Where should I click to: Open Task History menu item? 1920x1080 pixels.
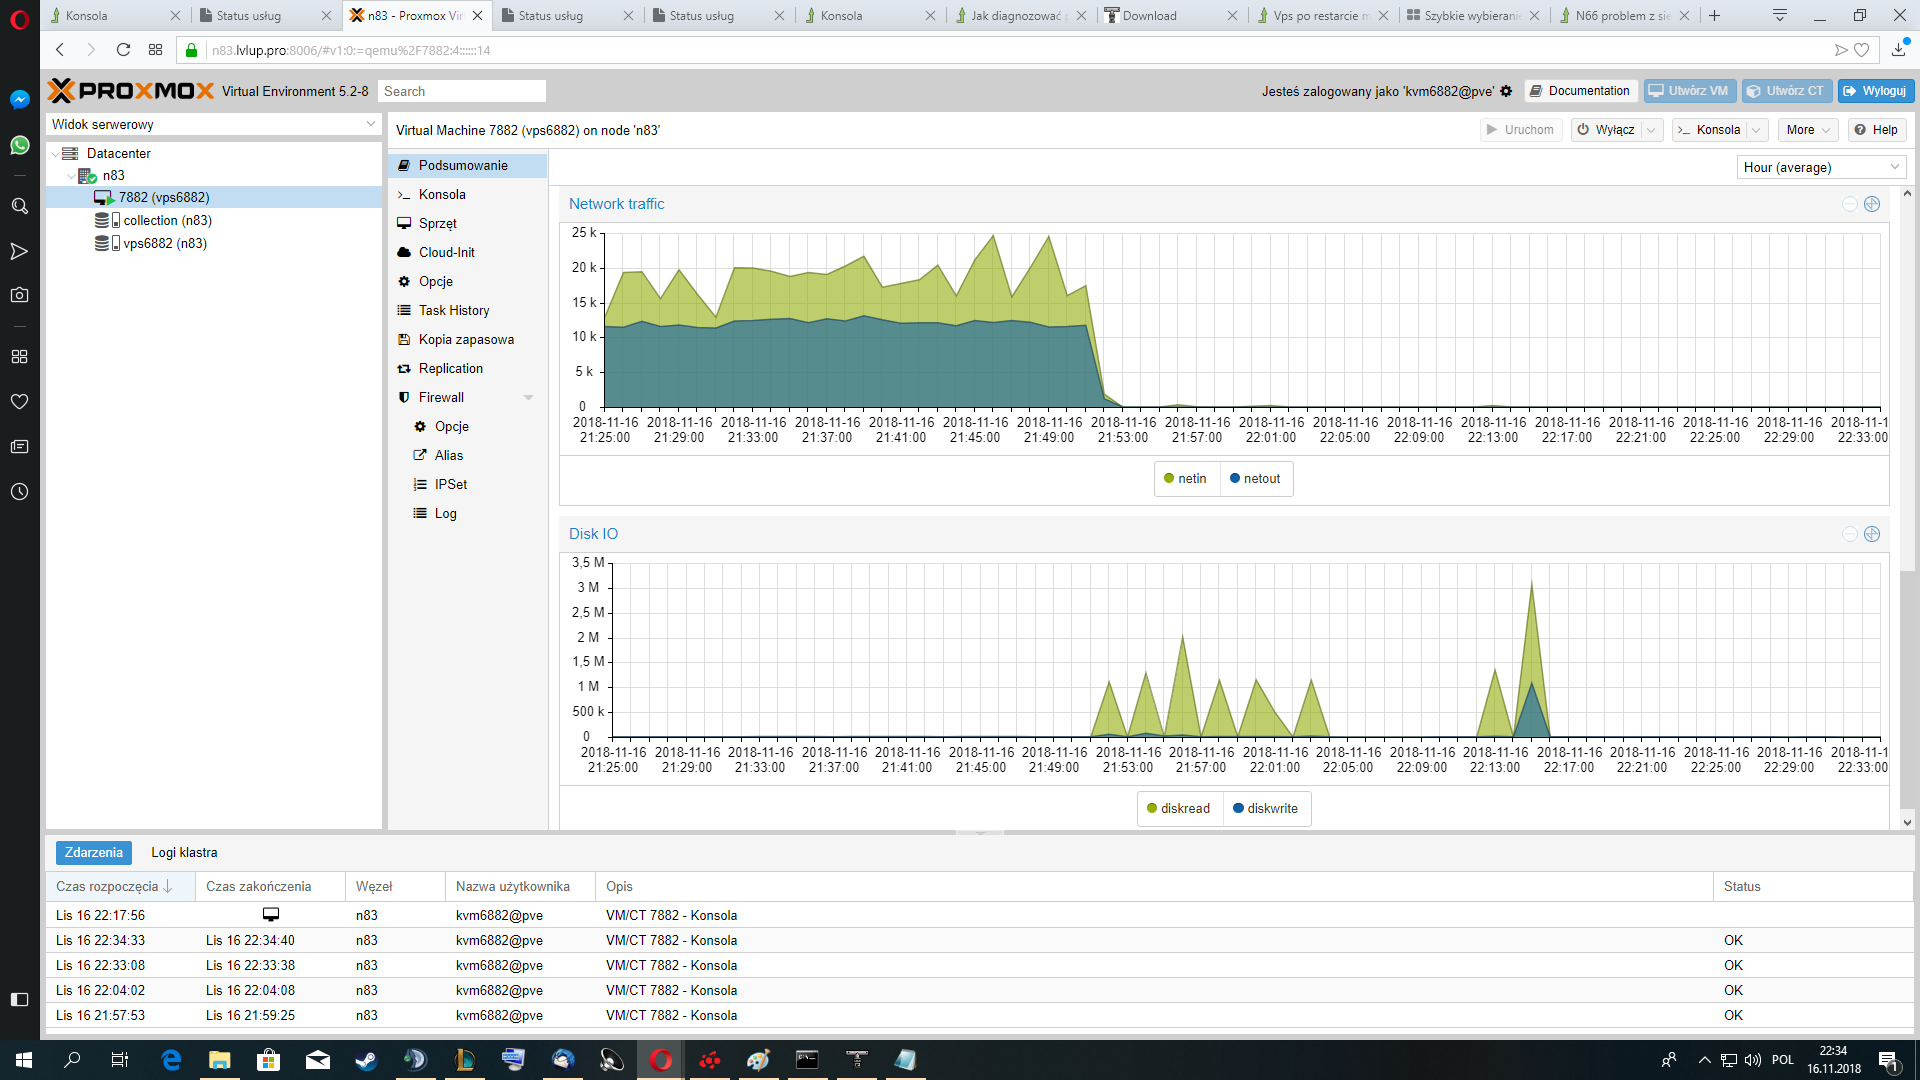[x=454, y=311]
